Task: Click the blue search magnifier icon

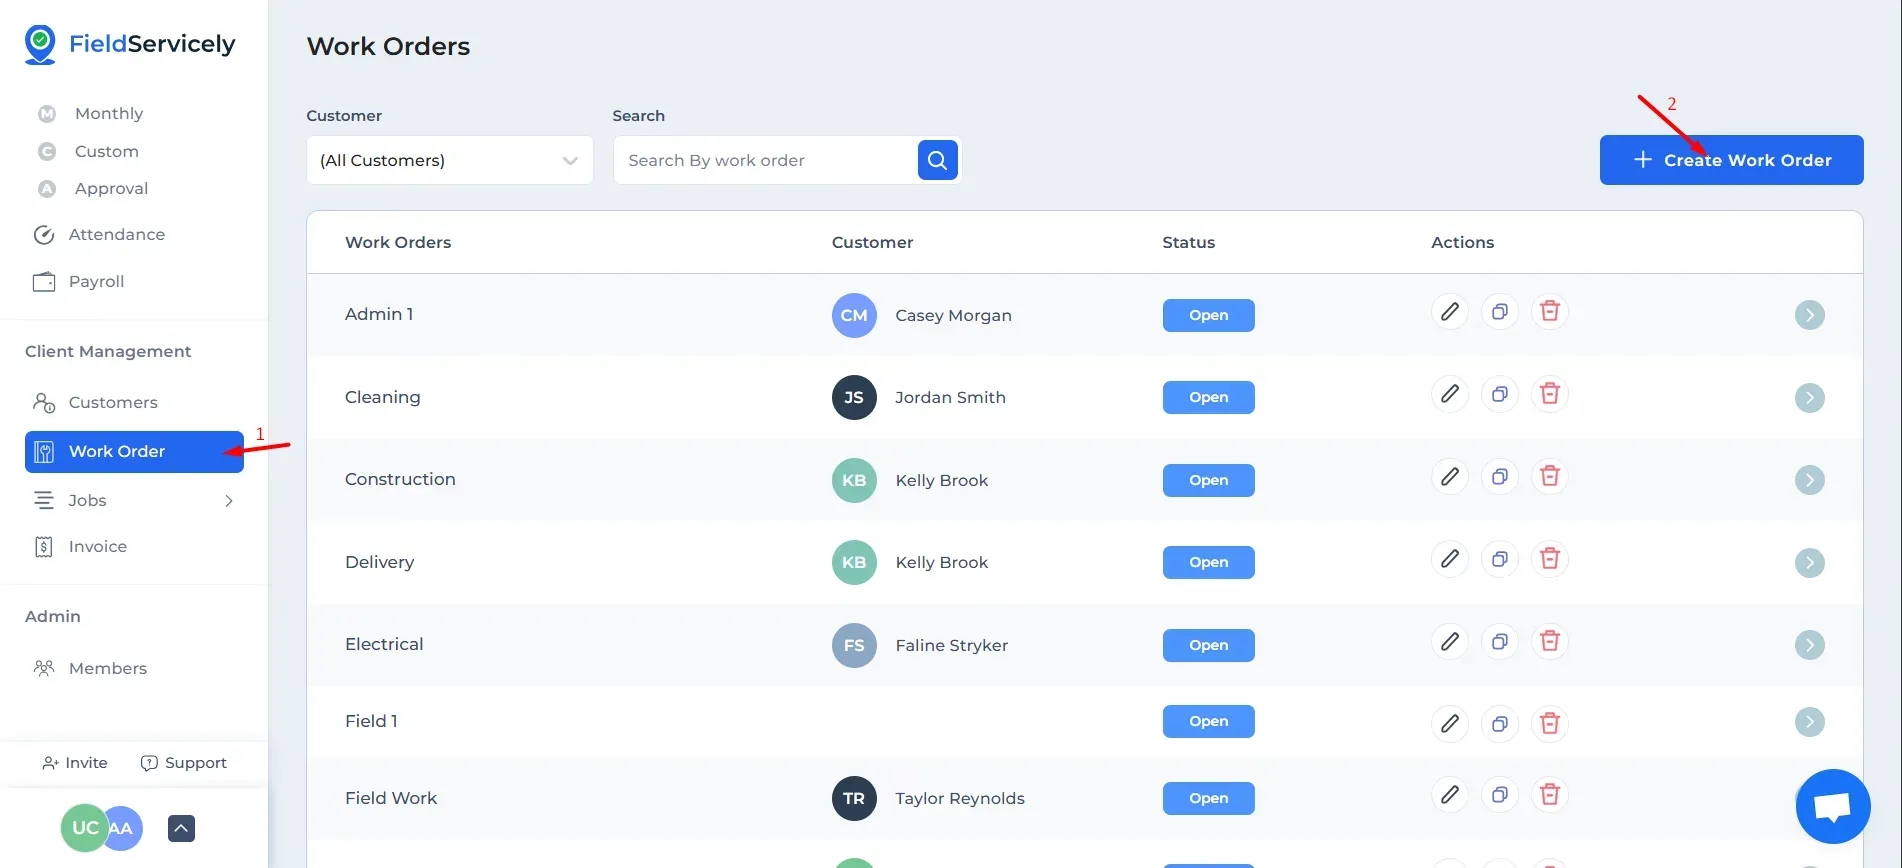Action: click(x=937, y=160)
